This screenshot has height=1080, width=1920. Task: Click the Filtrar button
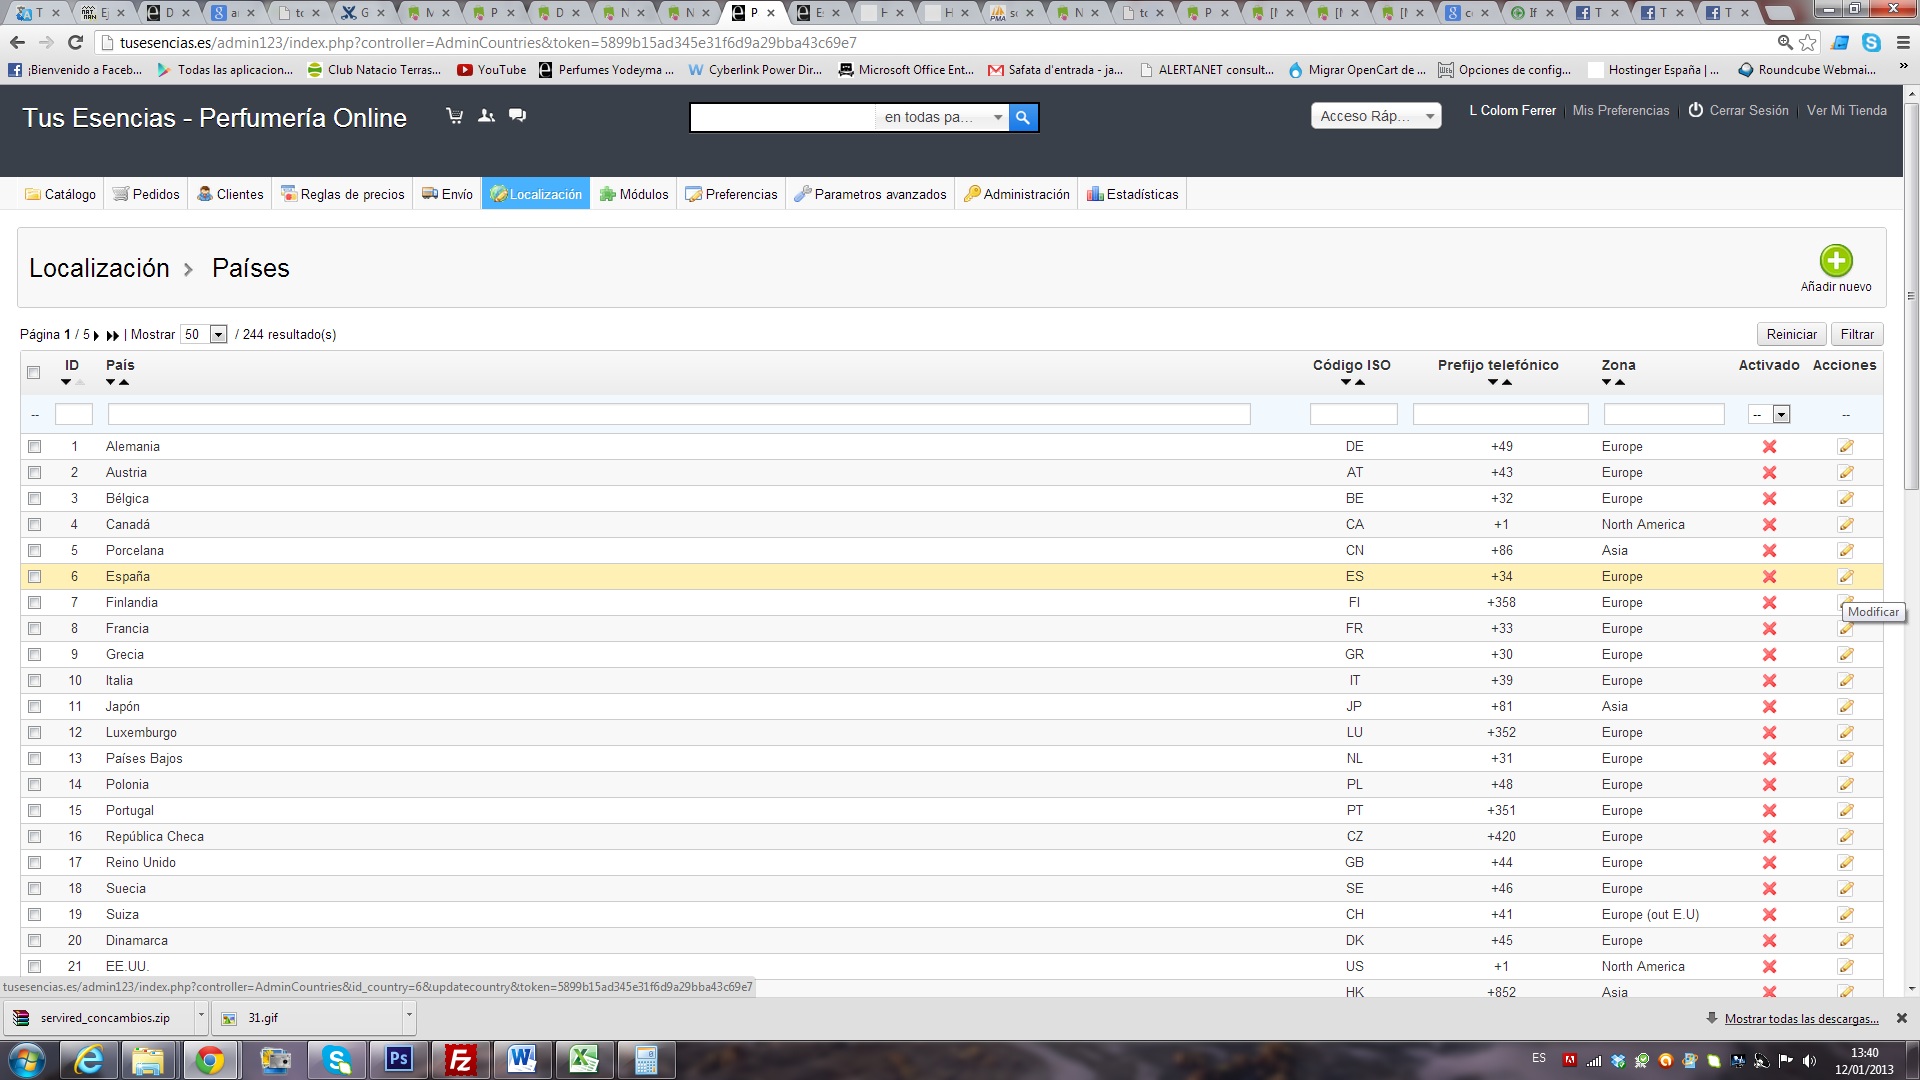1857,335
